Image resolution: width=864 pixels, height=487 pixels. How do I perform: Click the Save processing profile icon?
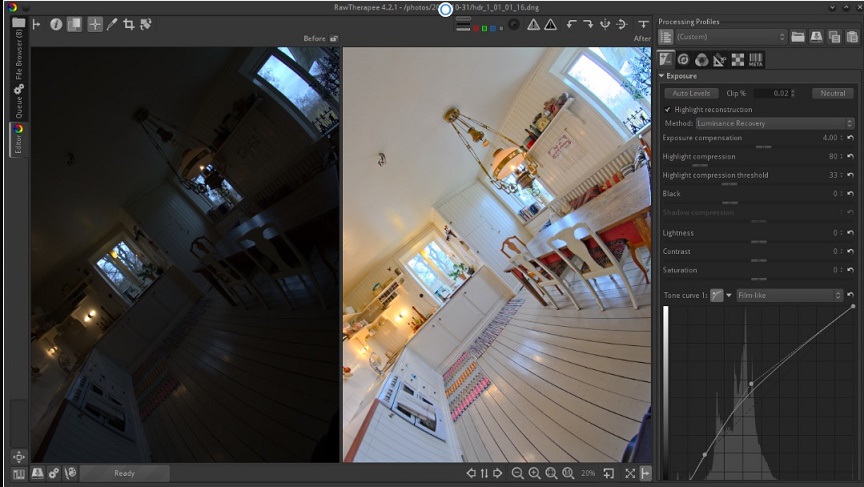tap(816, 37)
